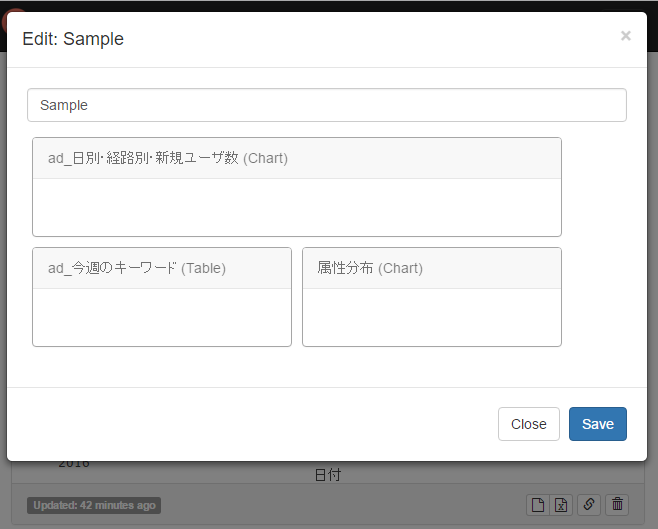The width and height of the screenshot is (658, 529).
Task: Click the empty body of the 新規ユーザ数 chart widget
Action: click(297, 207)
